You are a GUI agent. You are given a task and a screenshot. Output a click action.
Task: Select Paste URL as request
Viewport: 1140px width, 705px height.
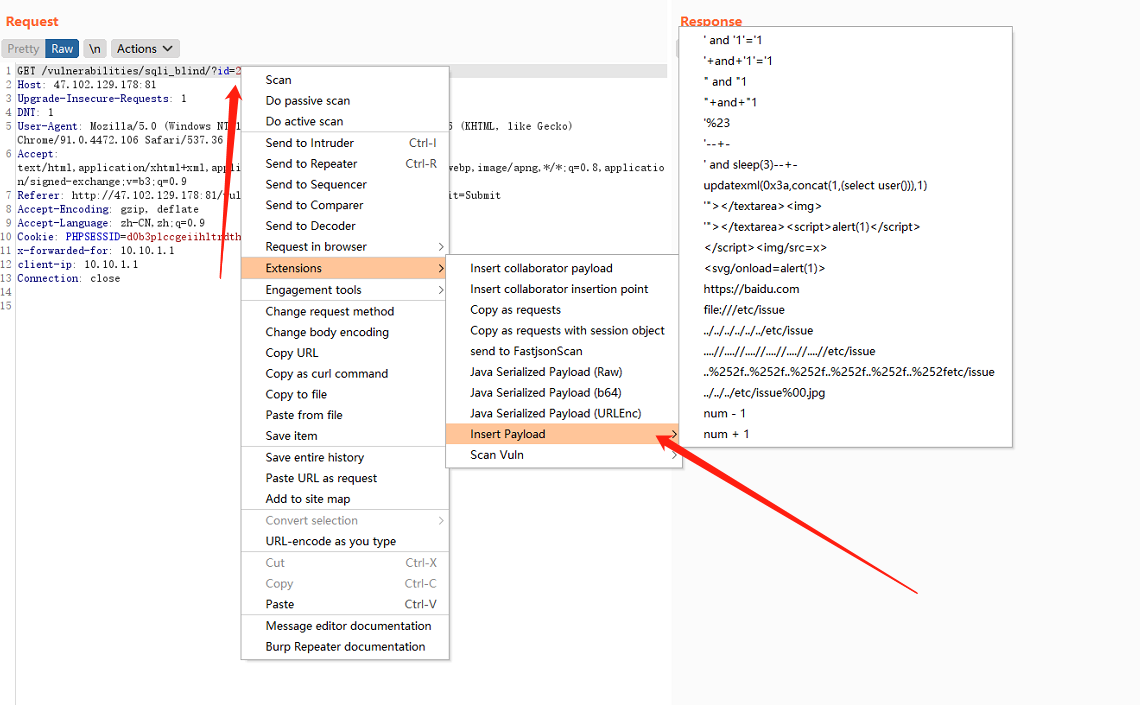tap(345, 478)
